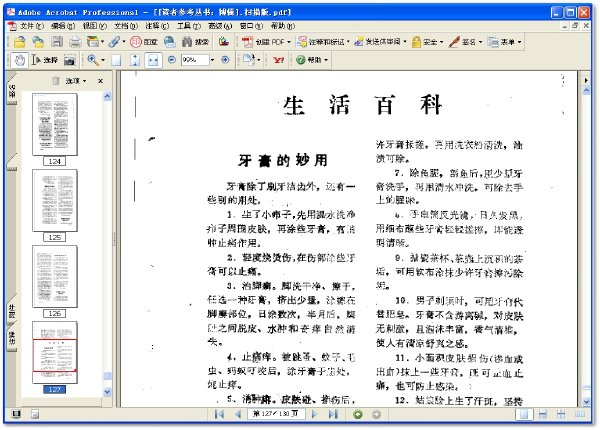Click the Adobe PDF document menu icon
600x430 pixels.
click(x=12, y=26)
